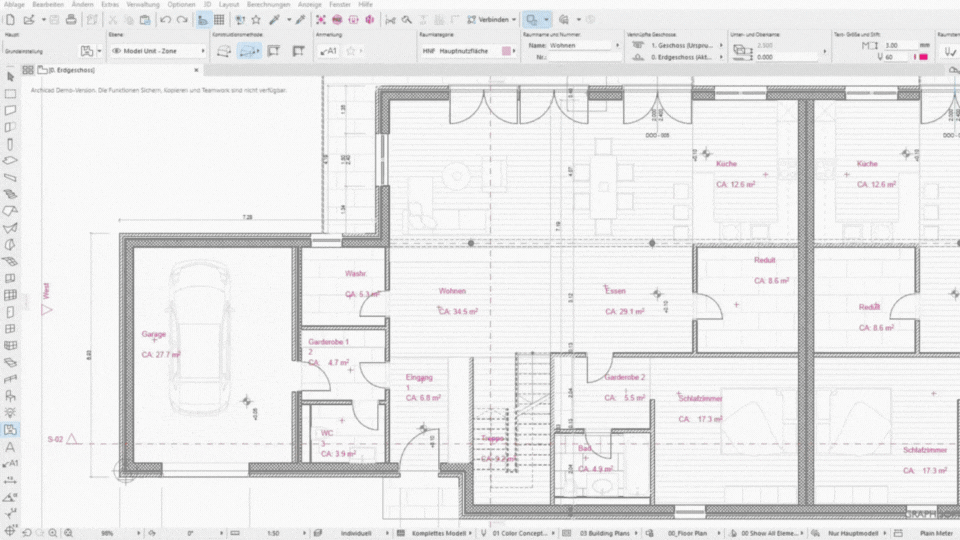Viewport: 960px width, 540px height.
Task: Open the Optionen menu
Action: [x=181, y=4]
